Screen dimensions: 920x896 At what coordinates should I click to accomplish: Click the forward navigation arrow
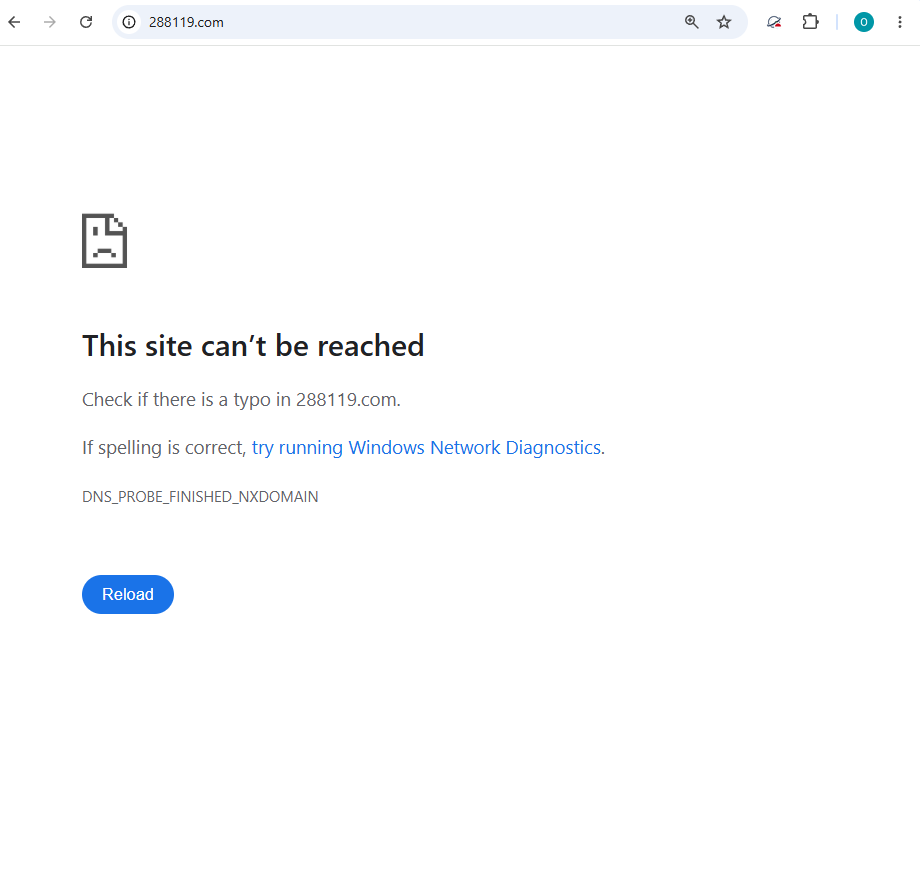tap(50, 22)
